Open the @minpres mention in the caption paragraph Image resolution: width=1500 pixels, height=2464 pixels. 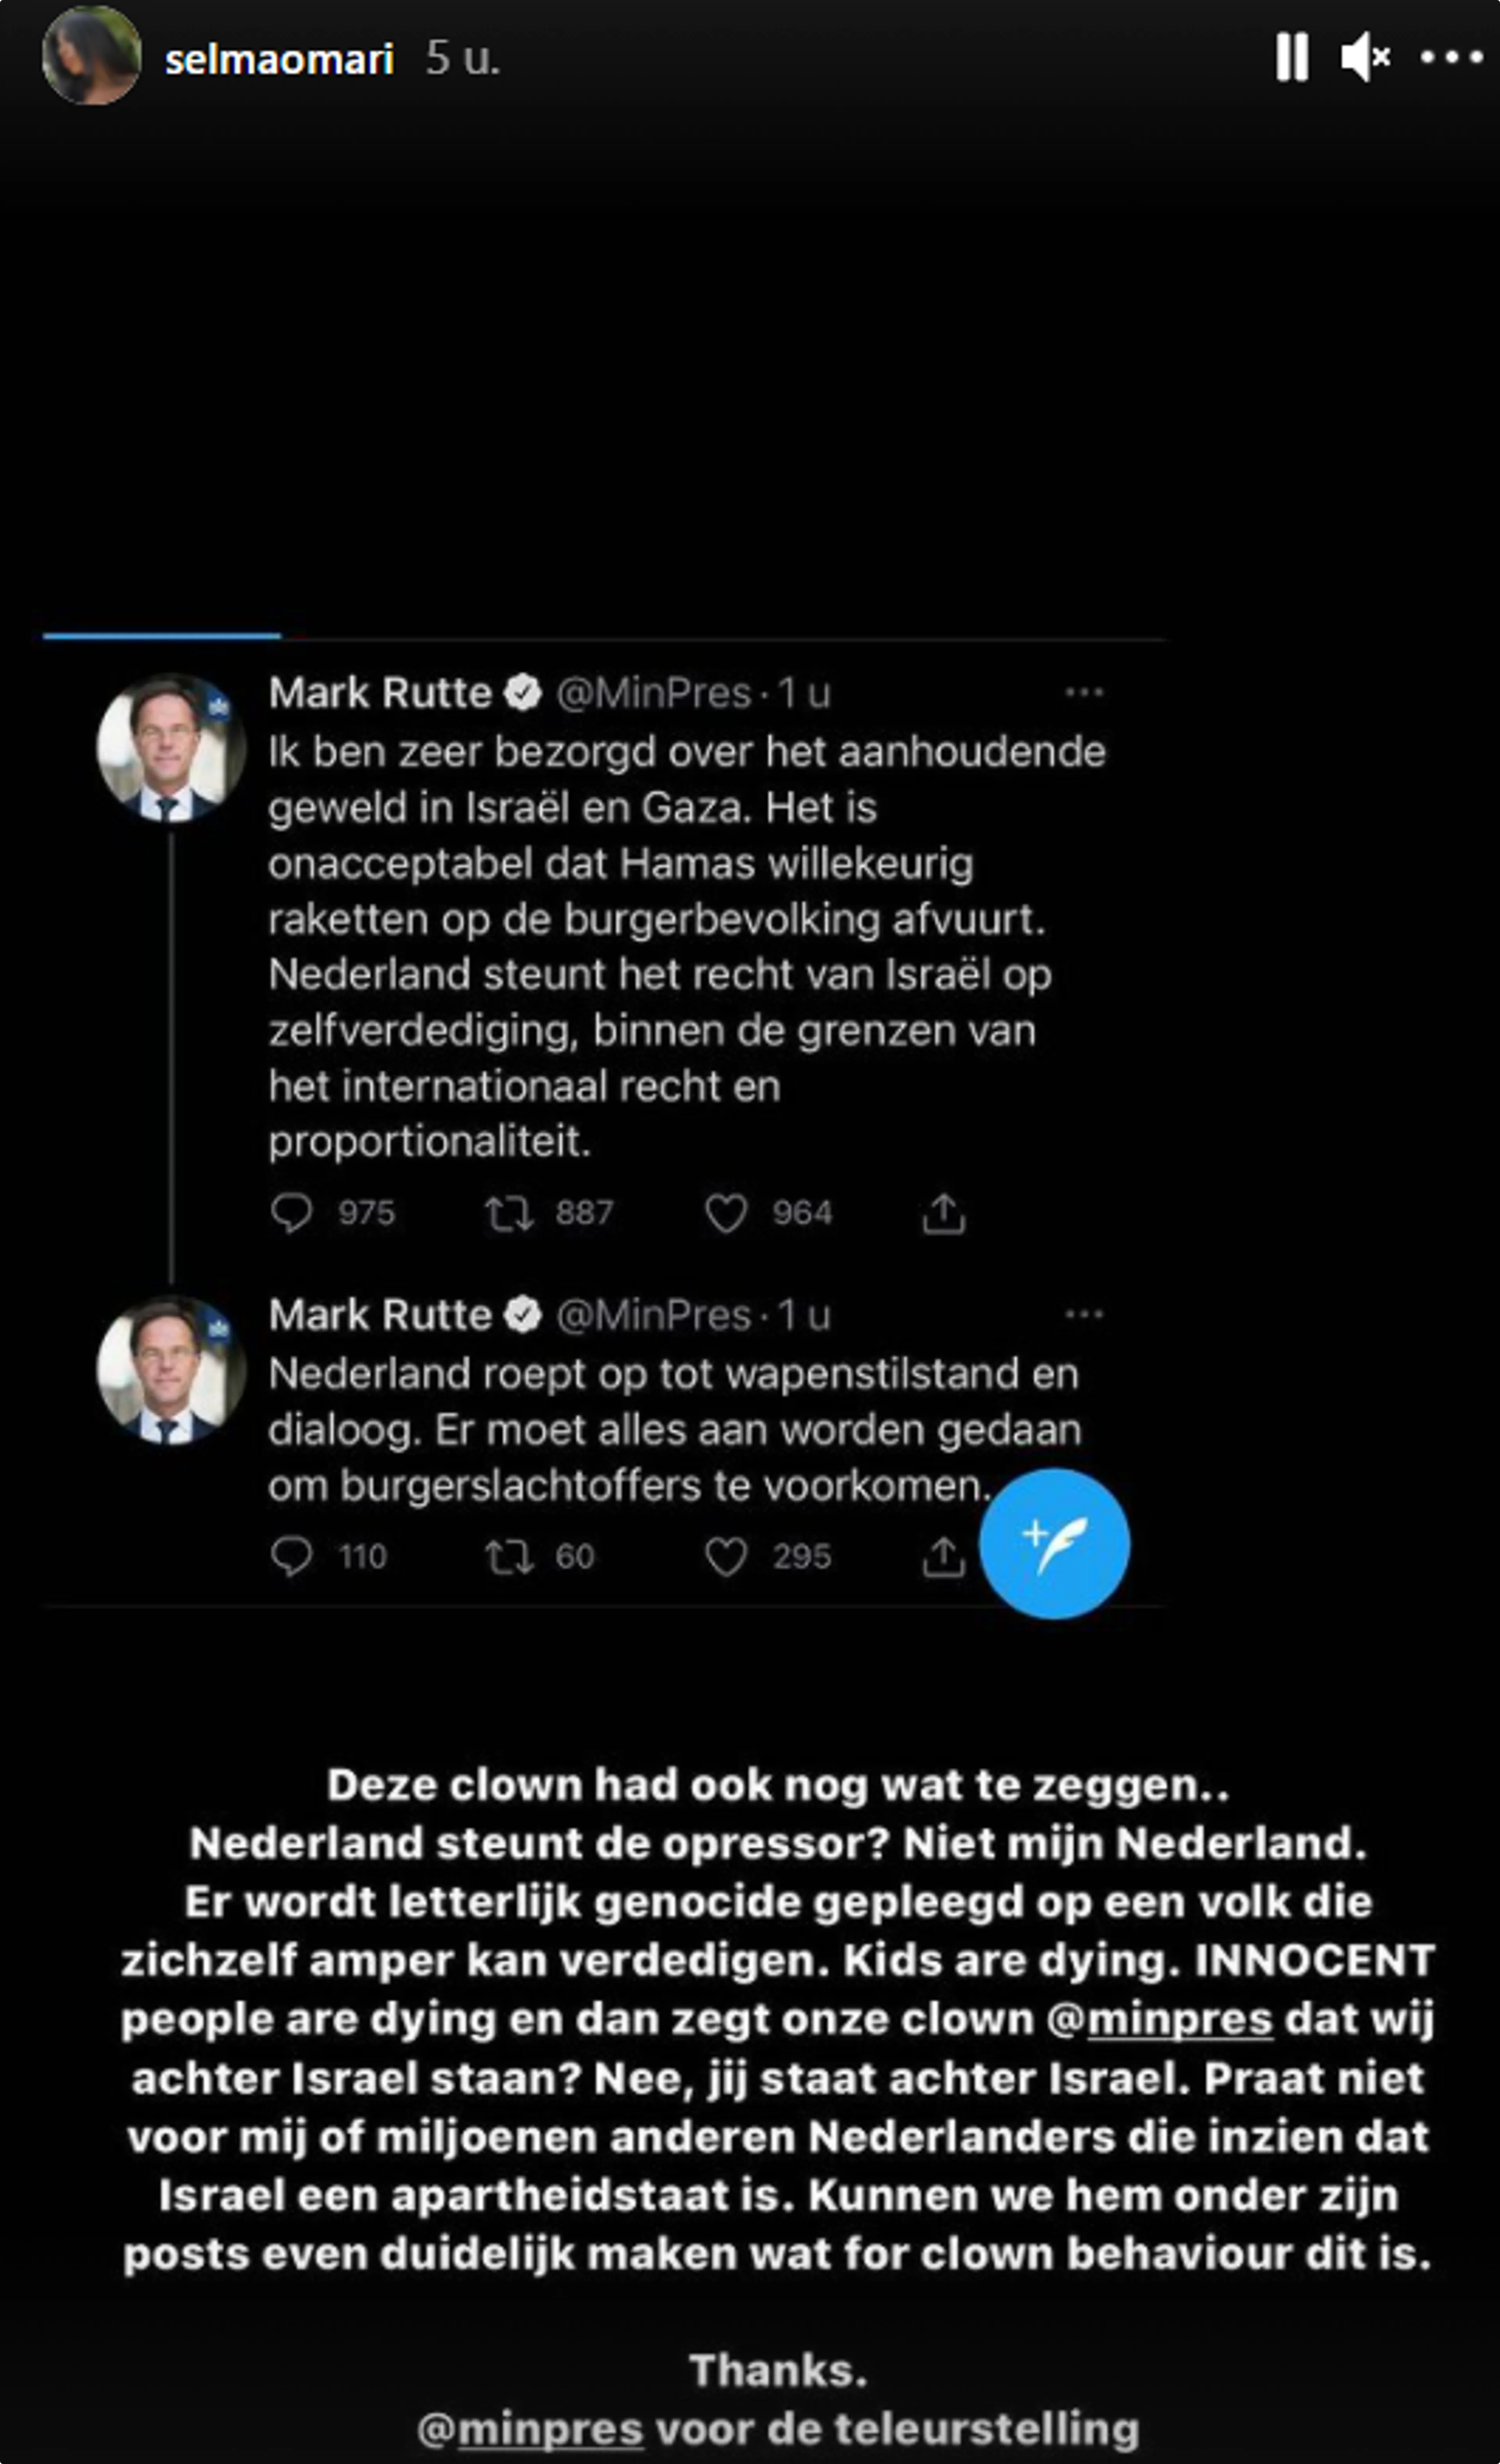coord(1160,2019)
